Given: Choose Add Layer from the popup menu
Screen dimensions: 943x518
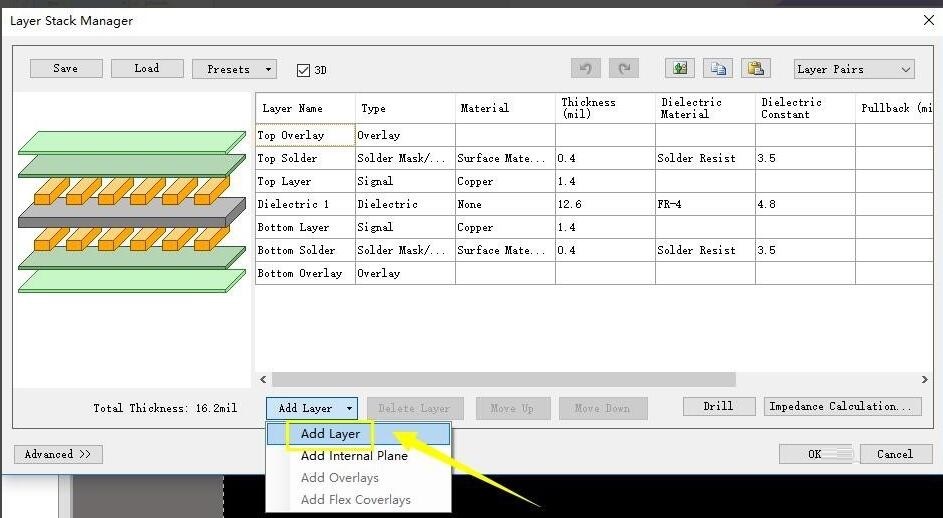Looking at the screenshot, I should tap(358, 434).
